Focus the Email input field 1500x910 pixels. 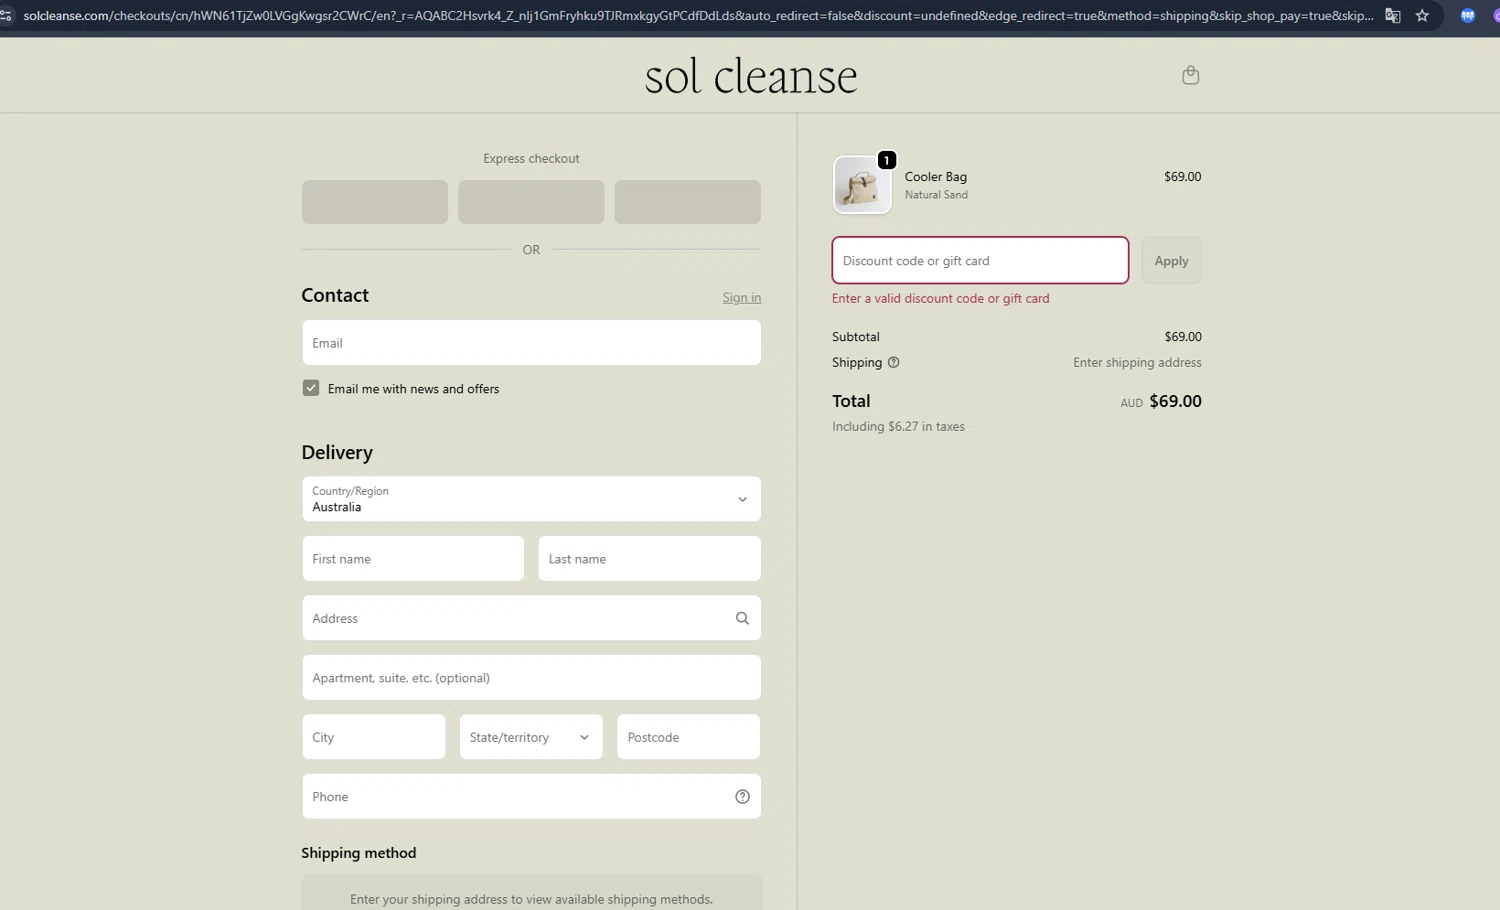(531, 343)
